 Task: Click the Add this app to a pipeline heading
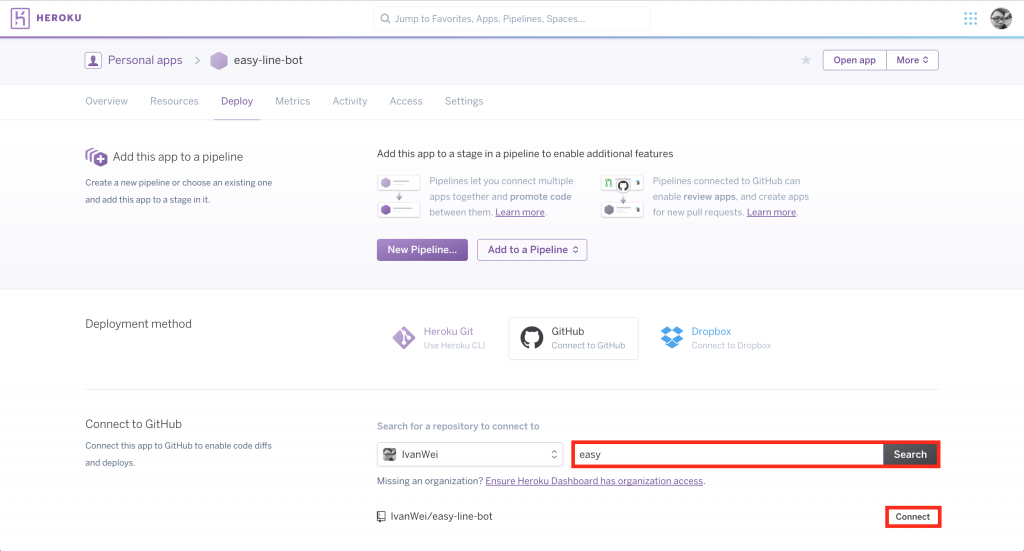point(178,157)
